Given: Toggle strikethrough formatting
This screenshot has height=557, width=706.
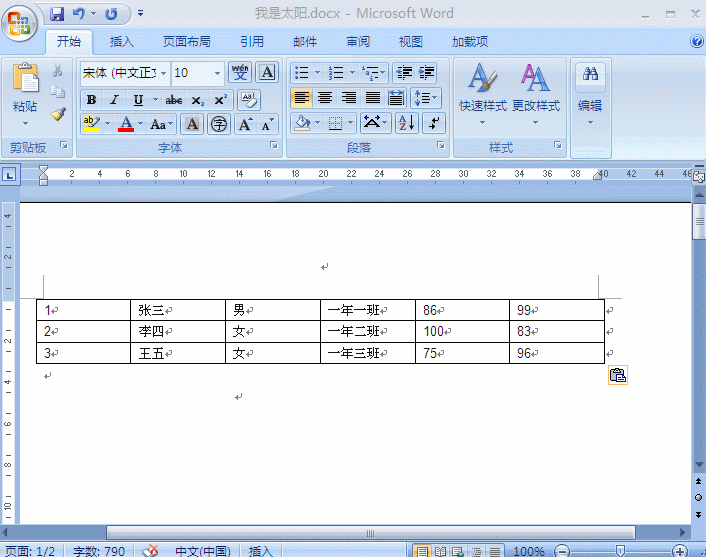Looking at the screenshot, I should pos(174,100).
